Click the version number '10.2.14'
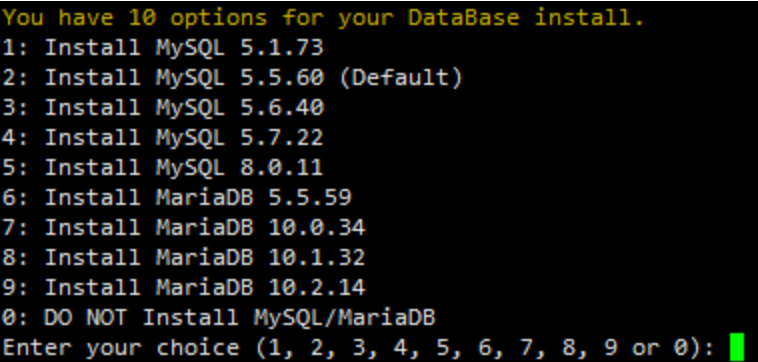The width and height of the screenshot is (758, 362). (317, 288)
